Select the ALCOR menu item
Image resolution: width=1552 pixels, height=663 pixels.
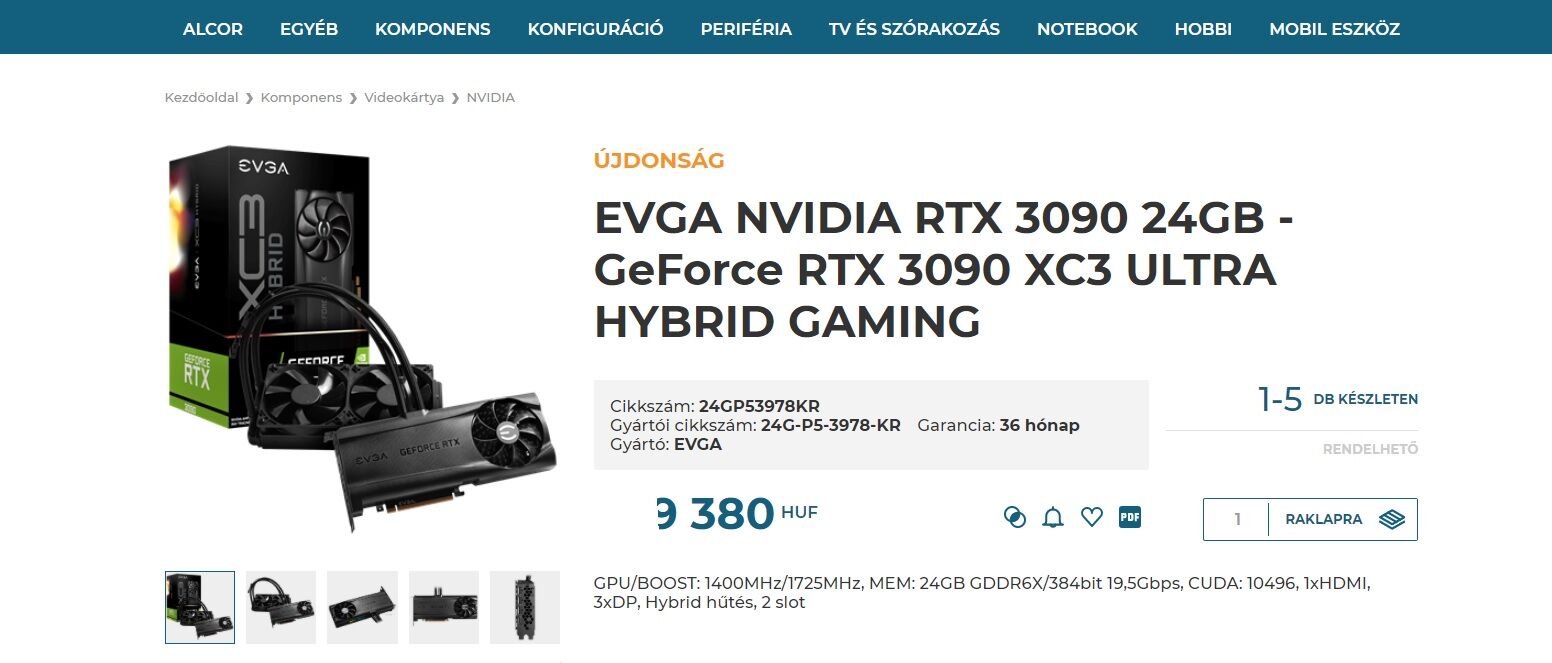tap(213, 29)
